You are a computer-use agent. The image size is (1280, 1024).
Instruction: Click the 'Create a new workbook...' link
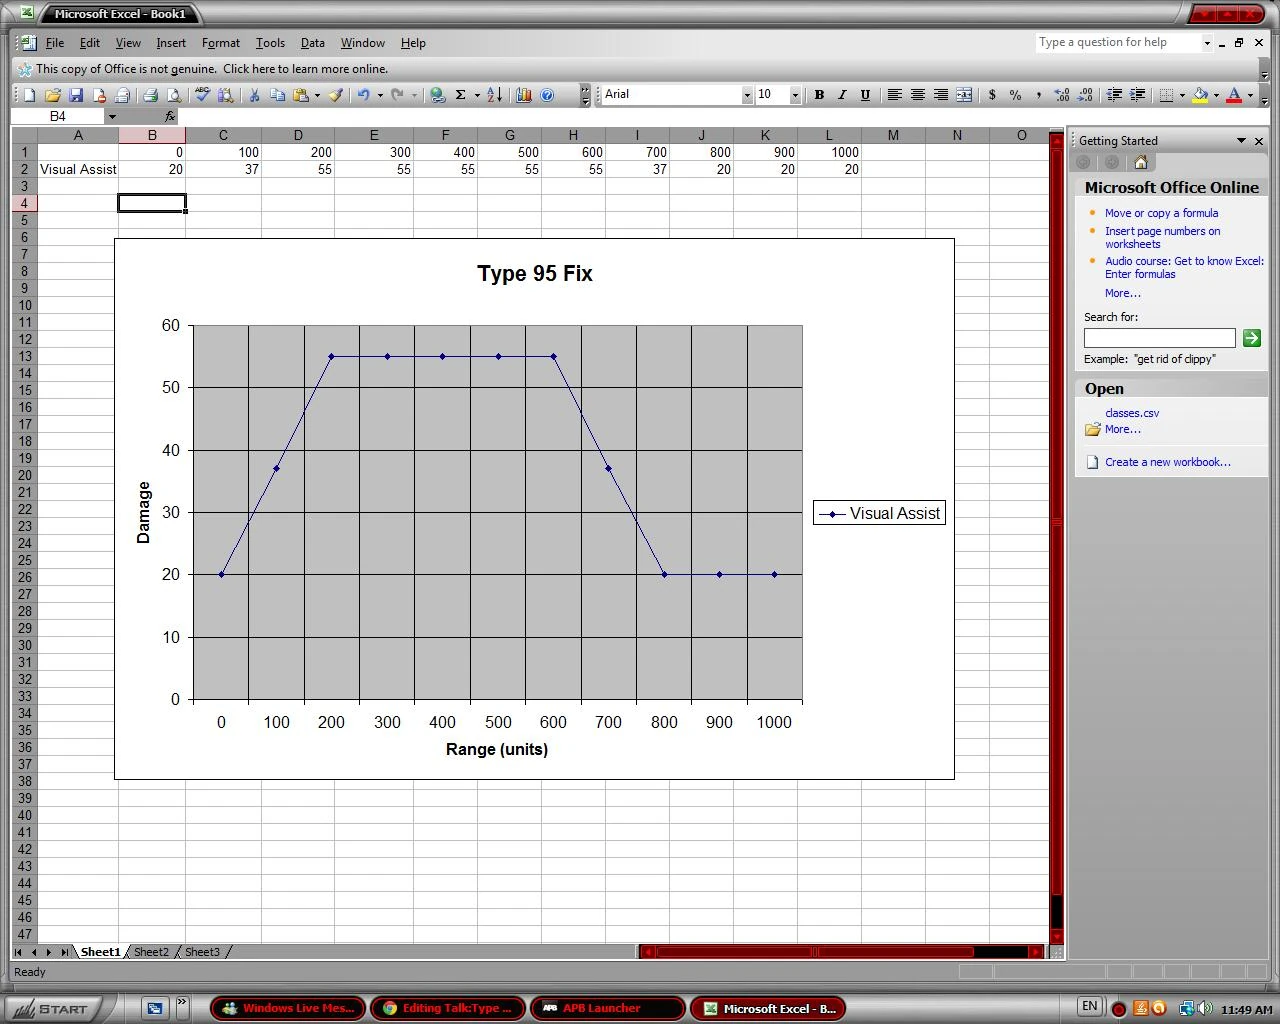pos(1167,462)
